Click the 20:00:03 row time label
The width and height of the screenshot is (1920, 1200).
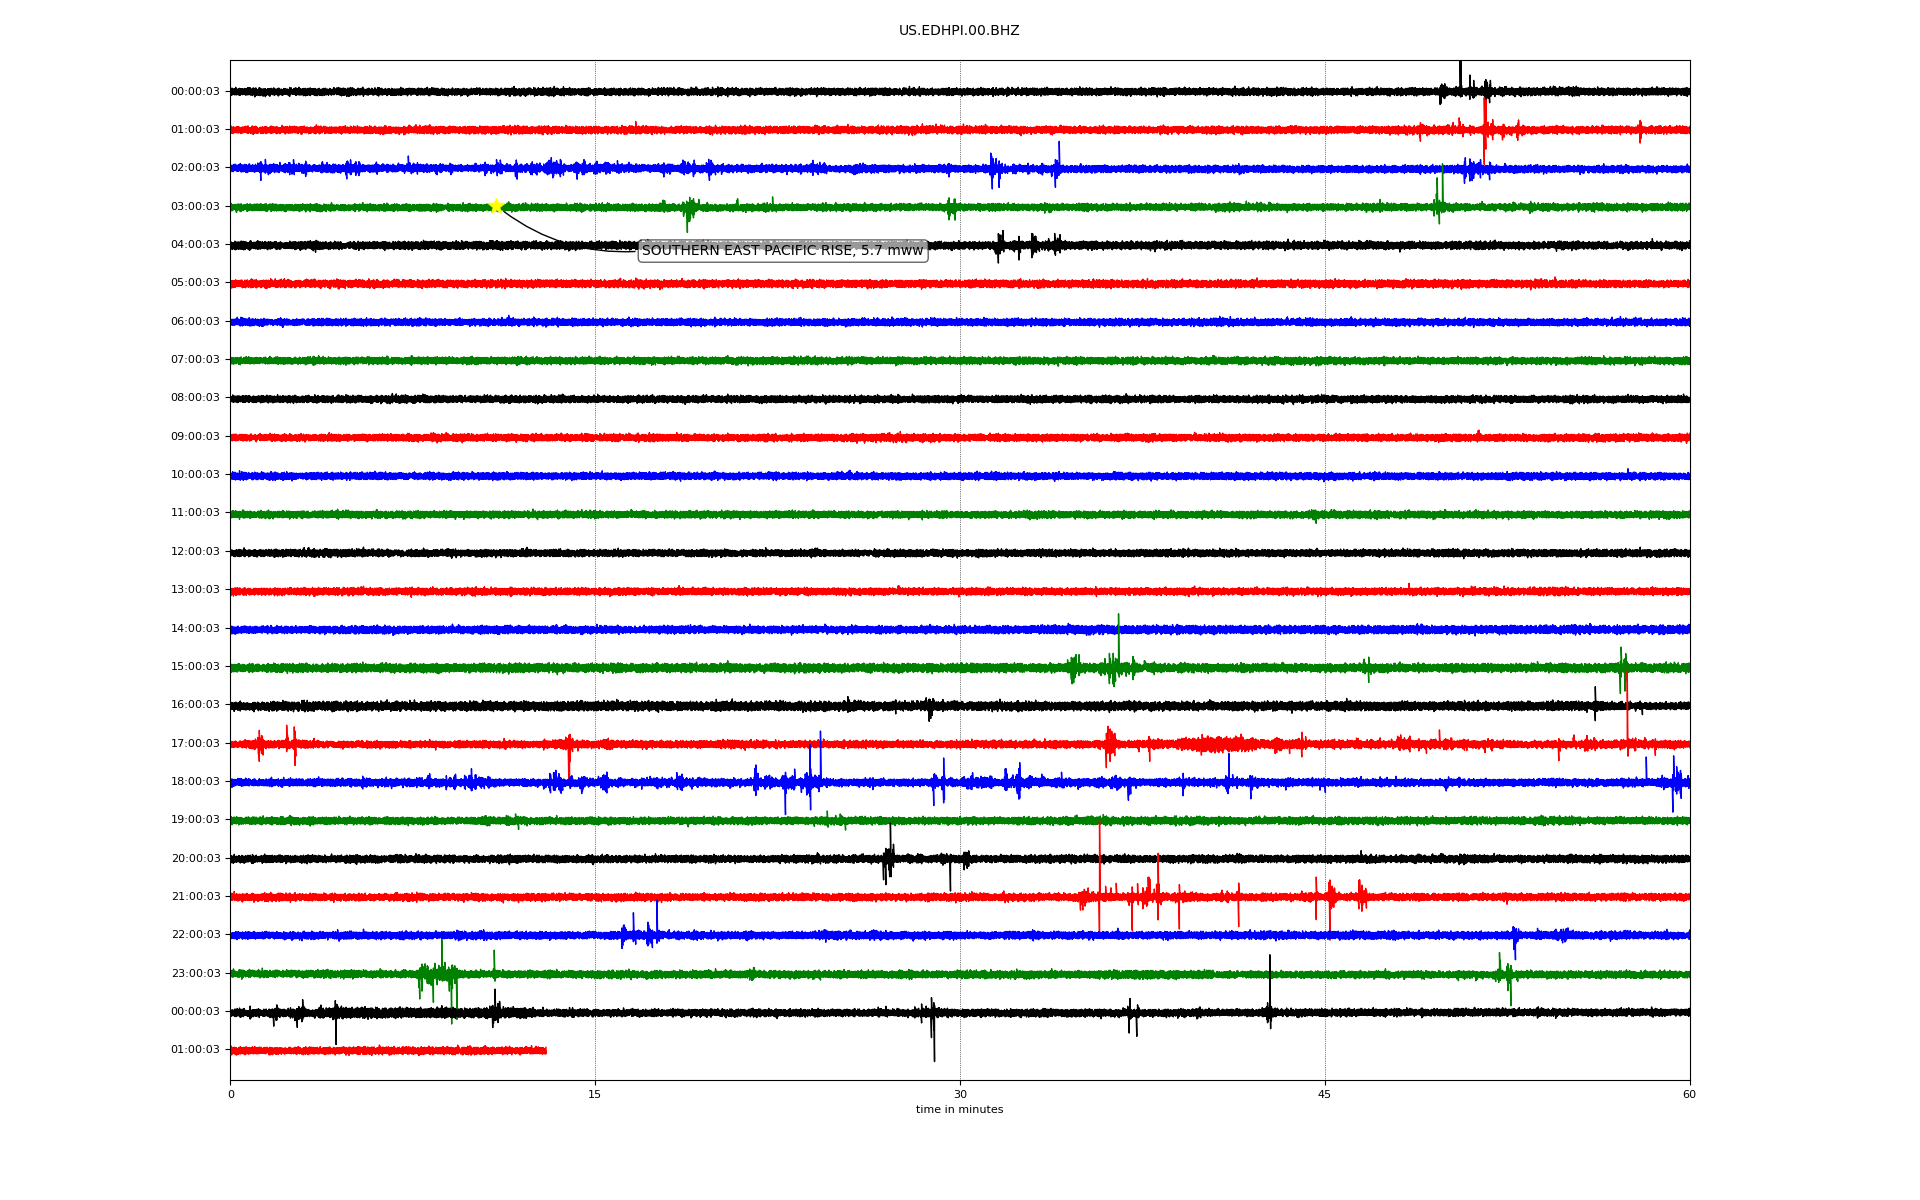[195, 858]
